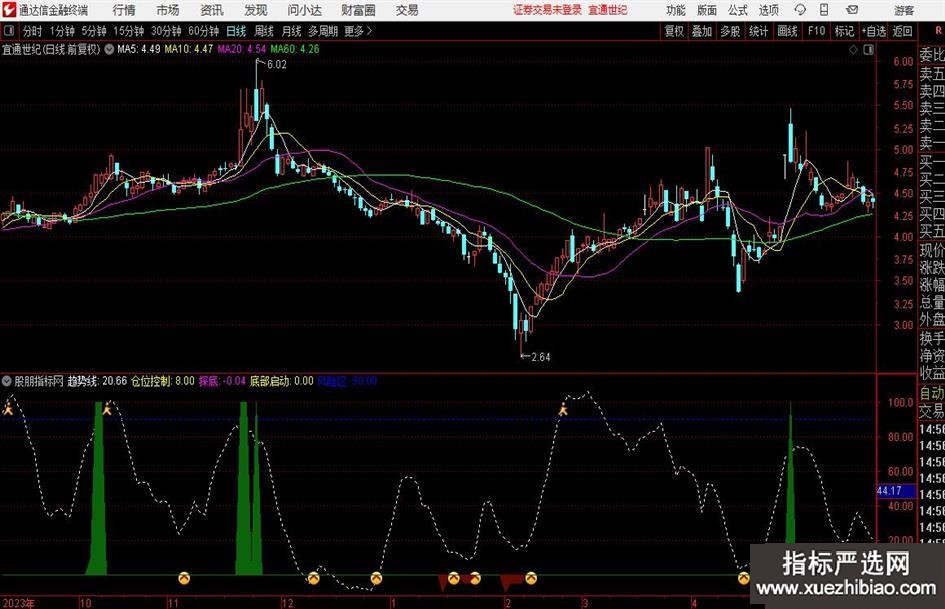The image size is (945, 609).
Task: Open the 选项 menu
Action: click(x=768, y=10)
